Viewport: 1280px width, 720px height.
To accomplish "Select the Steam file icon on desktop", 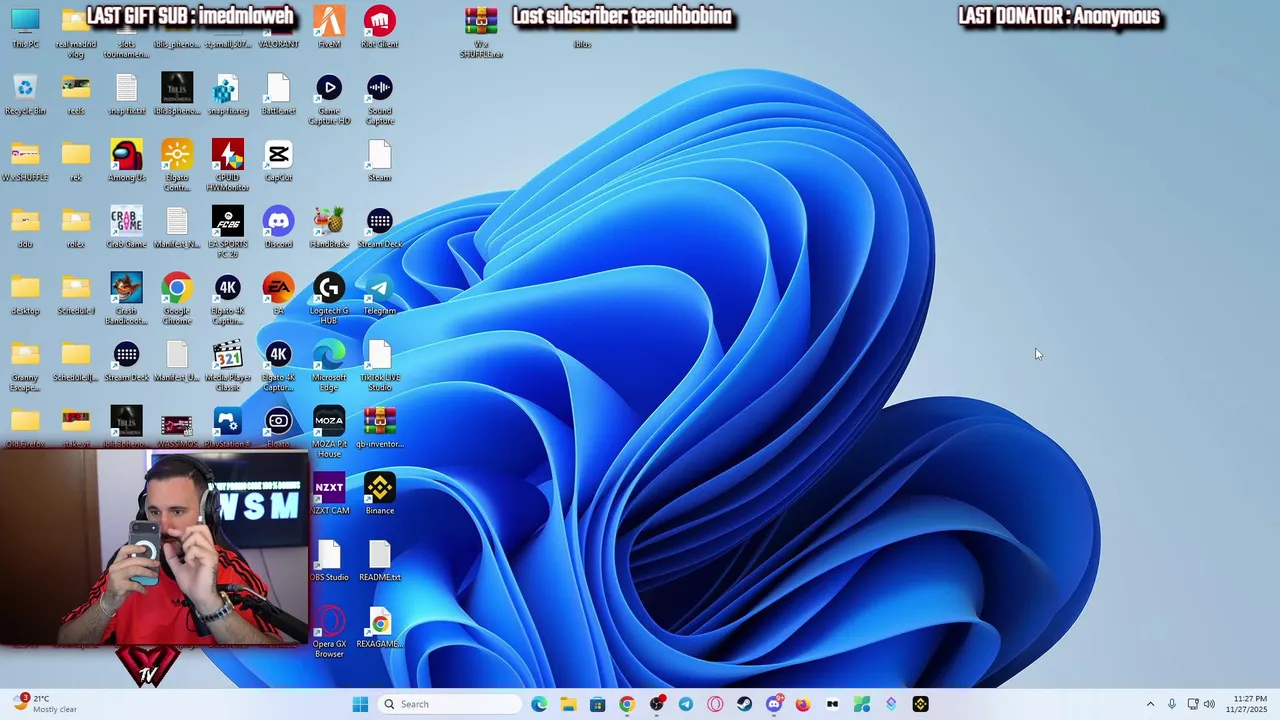I will click(x=379, y=161).
